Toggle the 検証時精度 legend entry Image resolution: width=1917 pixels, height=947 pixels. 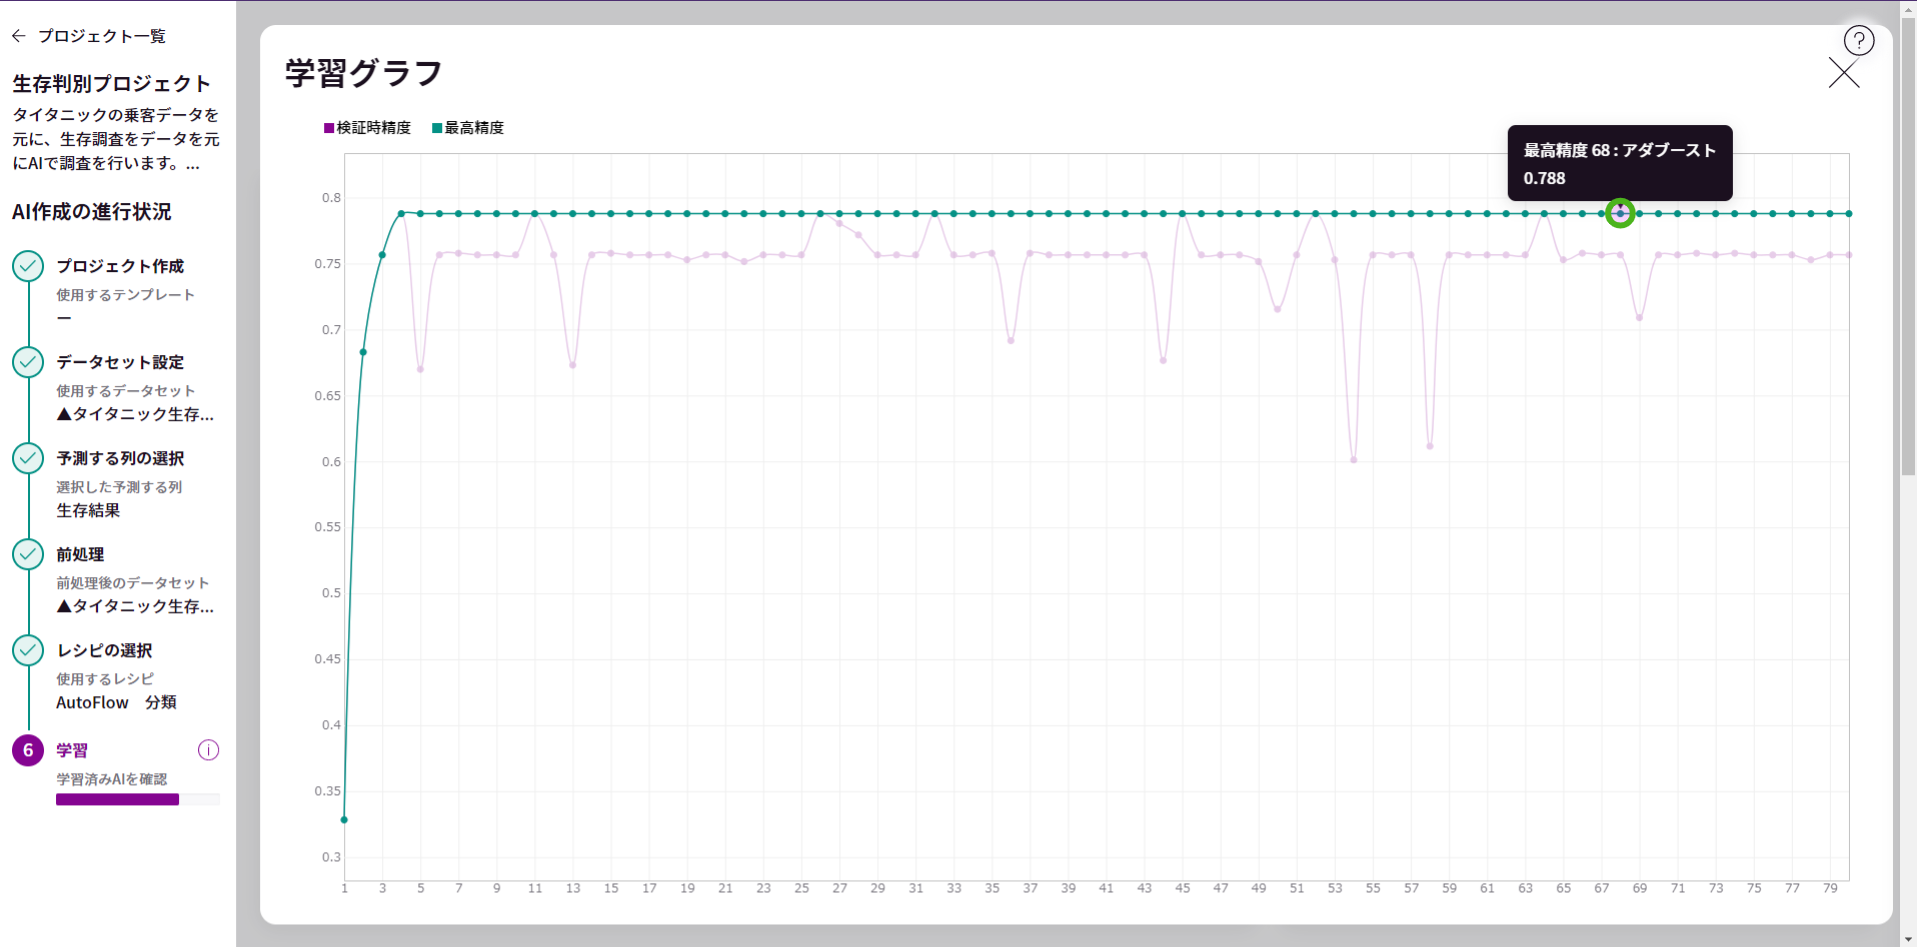click(367, 128)
